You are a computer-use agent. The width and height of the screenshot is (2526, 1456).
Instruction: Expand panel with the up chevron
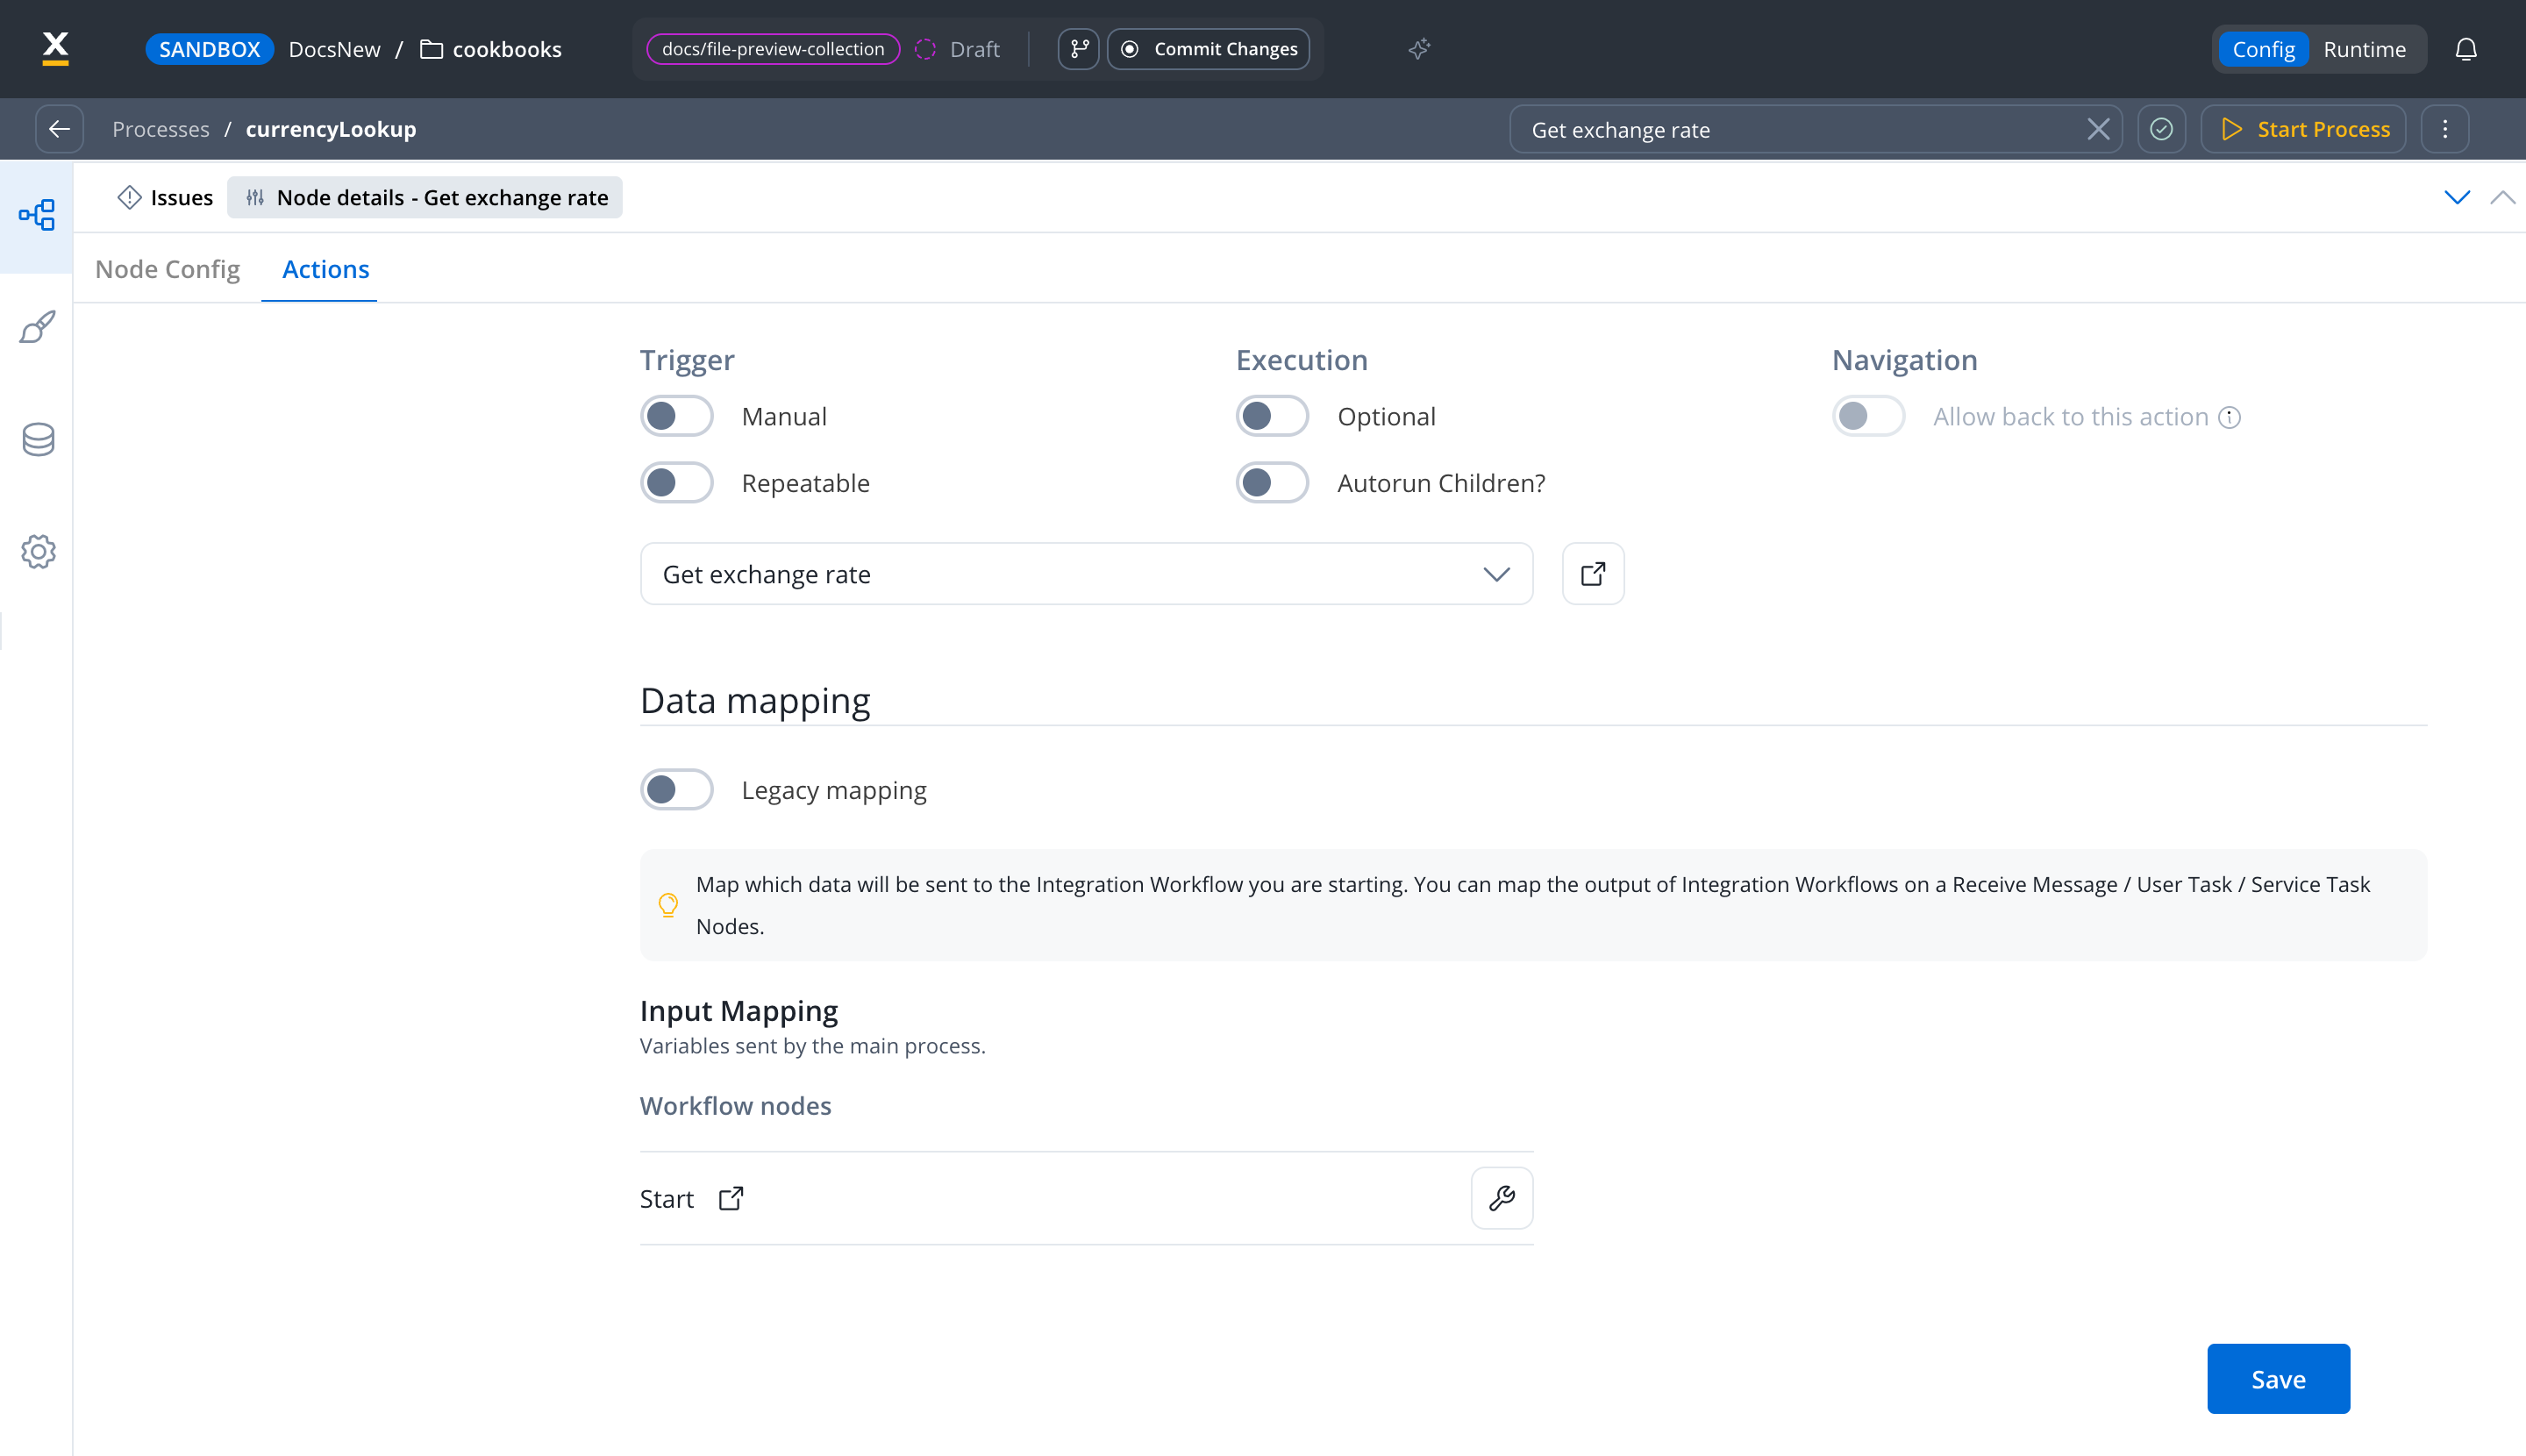[x=2502, y=197]
